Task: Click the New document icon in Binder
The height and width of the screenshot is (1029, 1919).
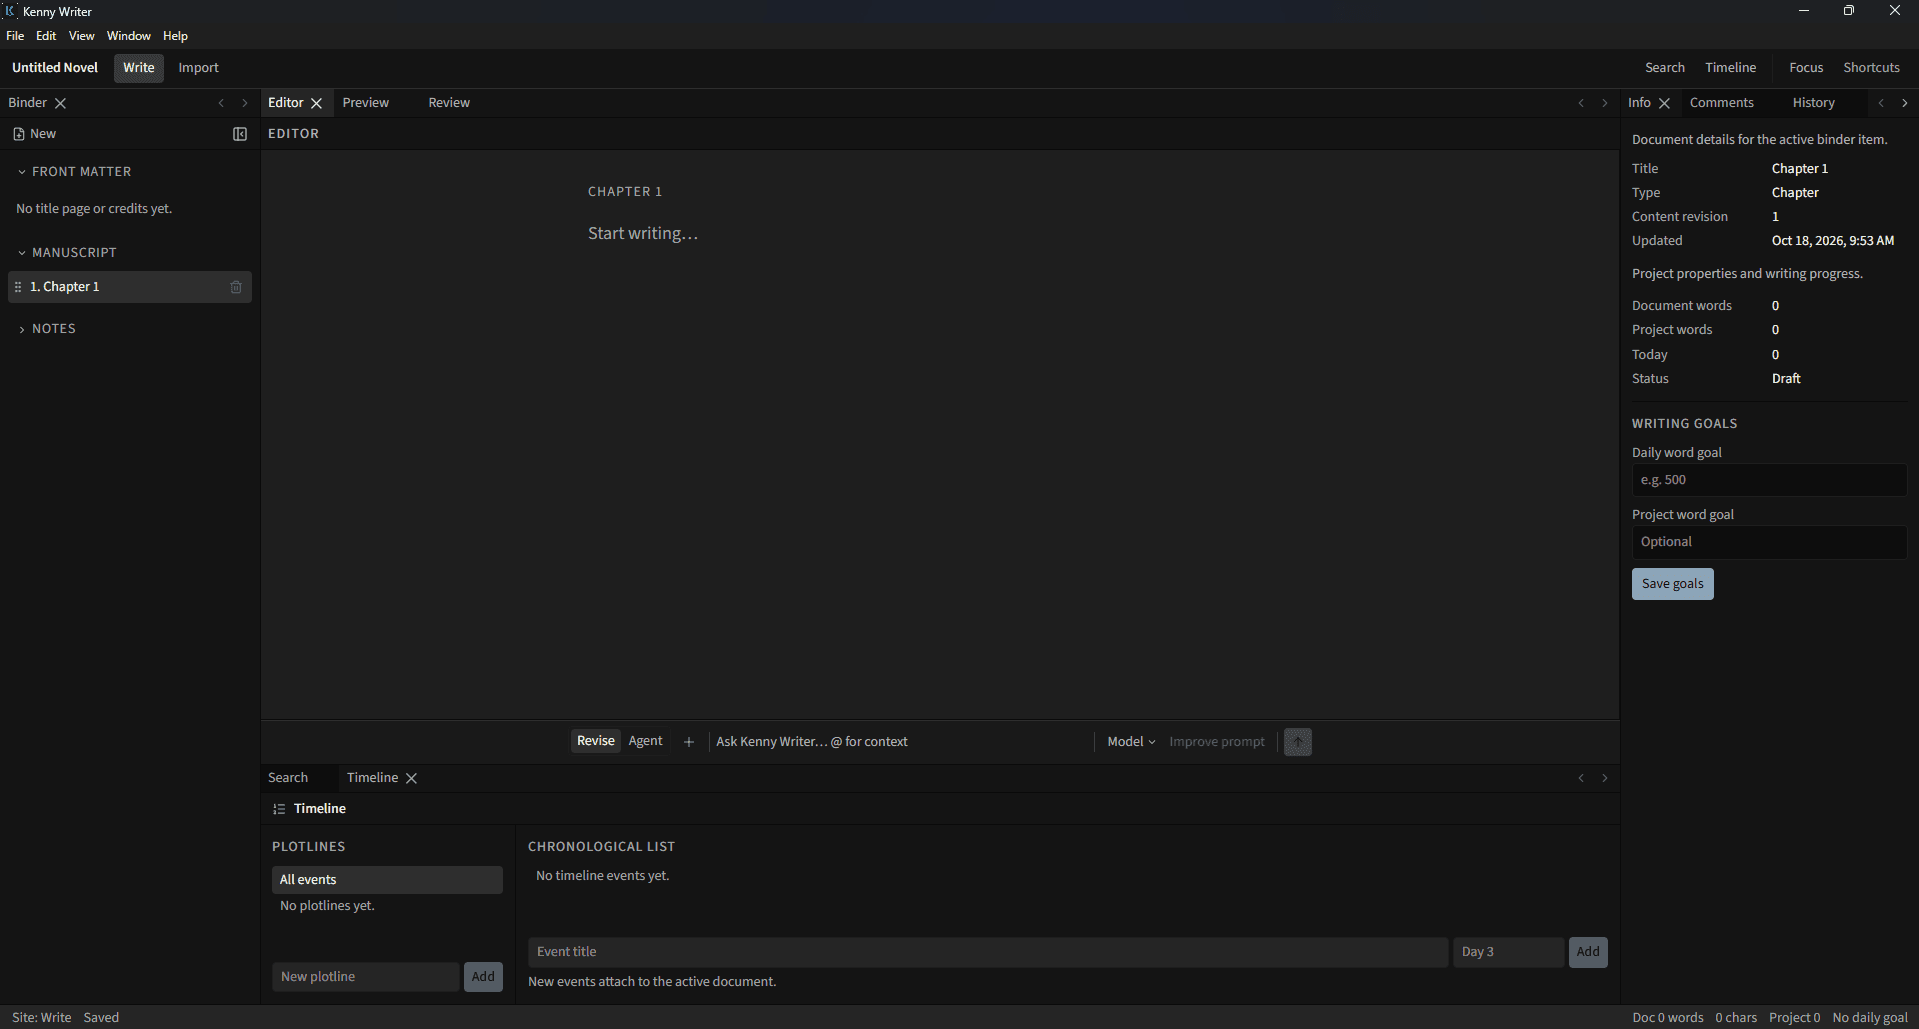Action: click(19, 134)
